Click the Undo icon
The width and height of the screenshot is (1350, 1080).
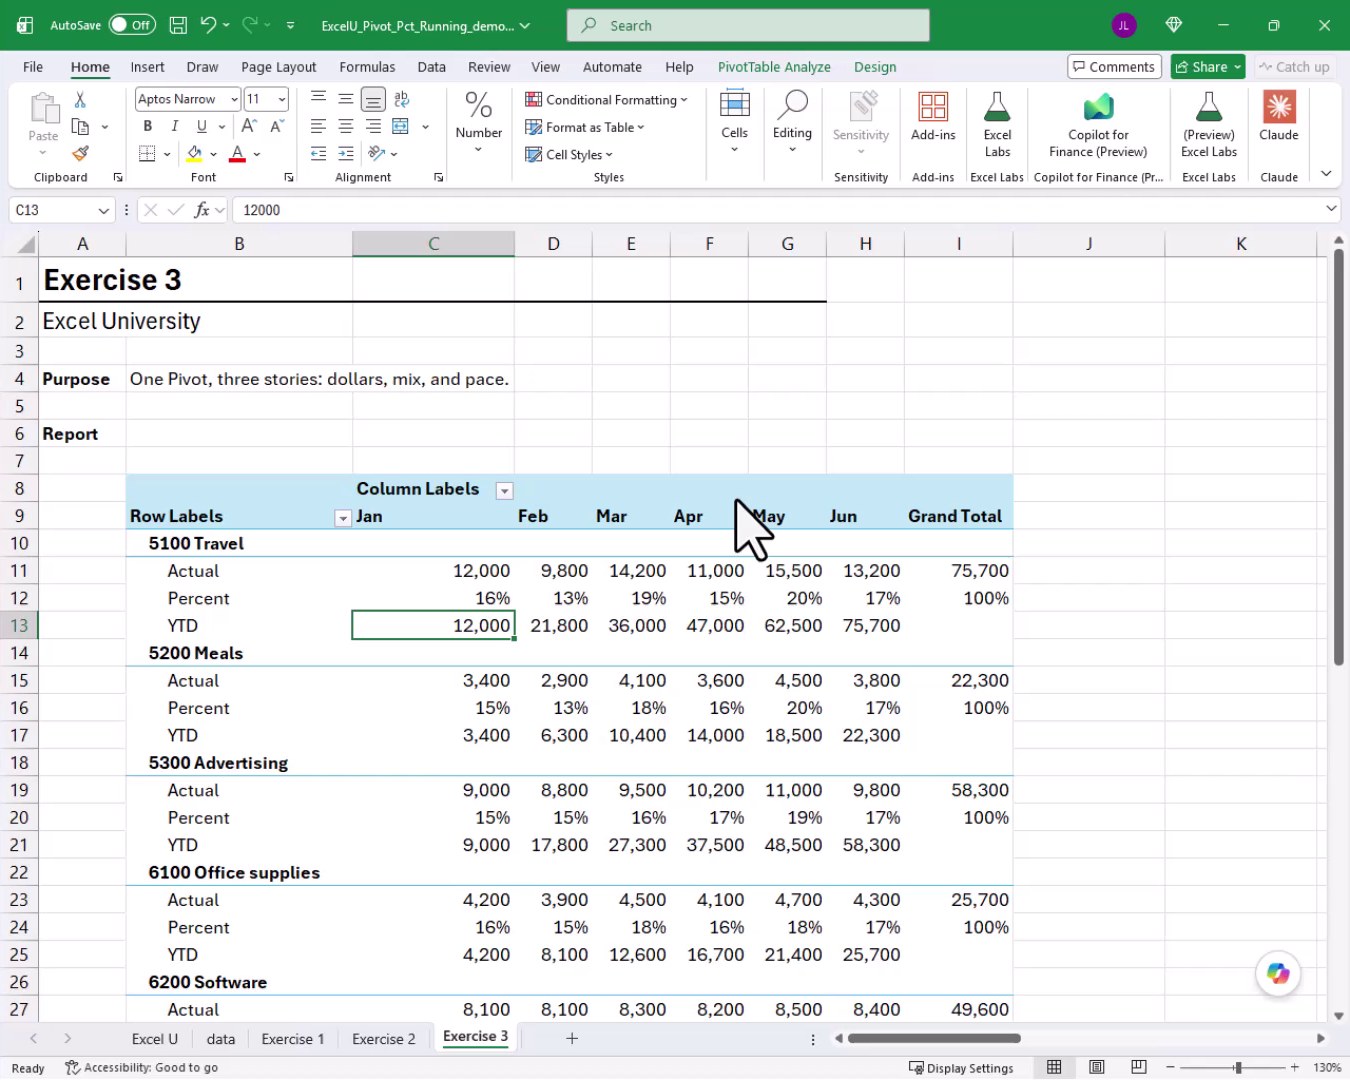click(x=208, y=25)
